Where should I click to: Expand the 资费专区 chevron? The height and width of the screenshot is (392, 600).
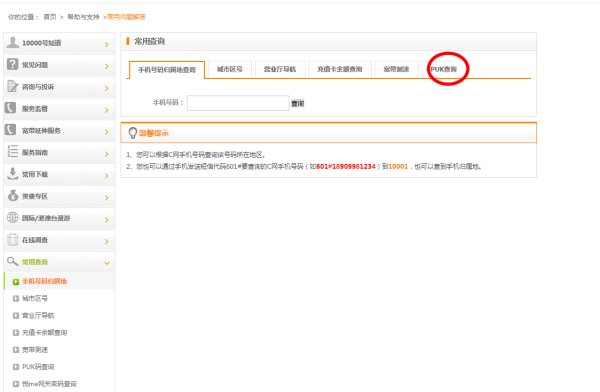click(x=107, y=198)
